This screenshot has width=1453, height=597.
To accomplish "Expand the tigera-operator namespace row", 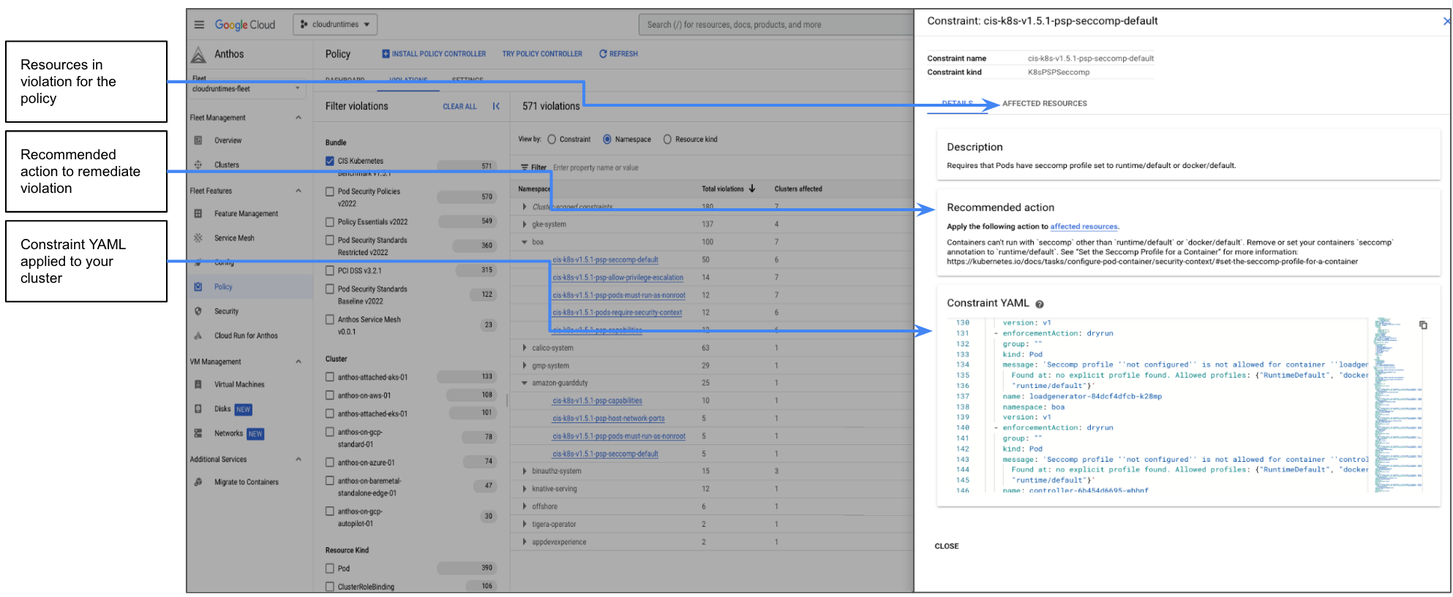I will pos(524,524).
